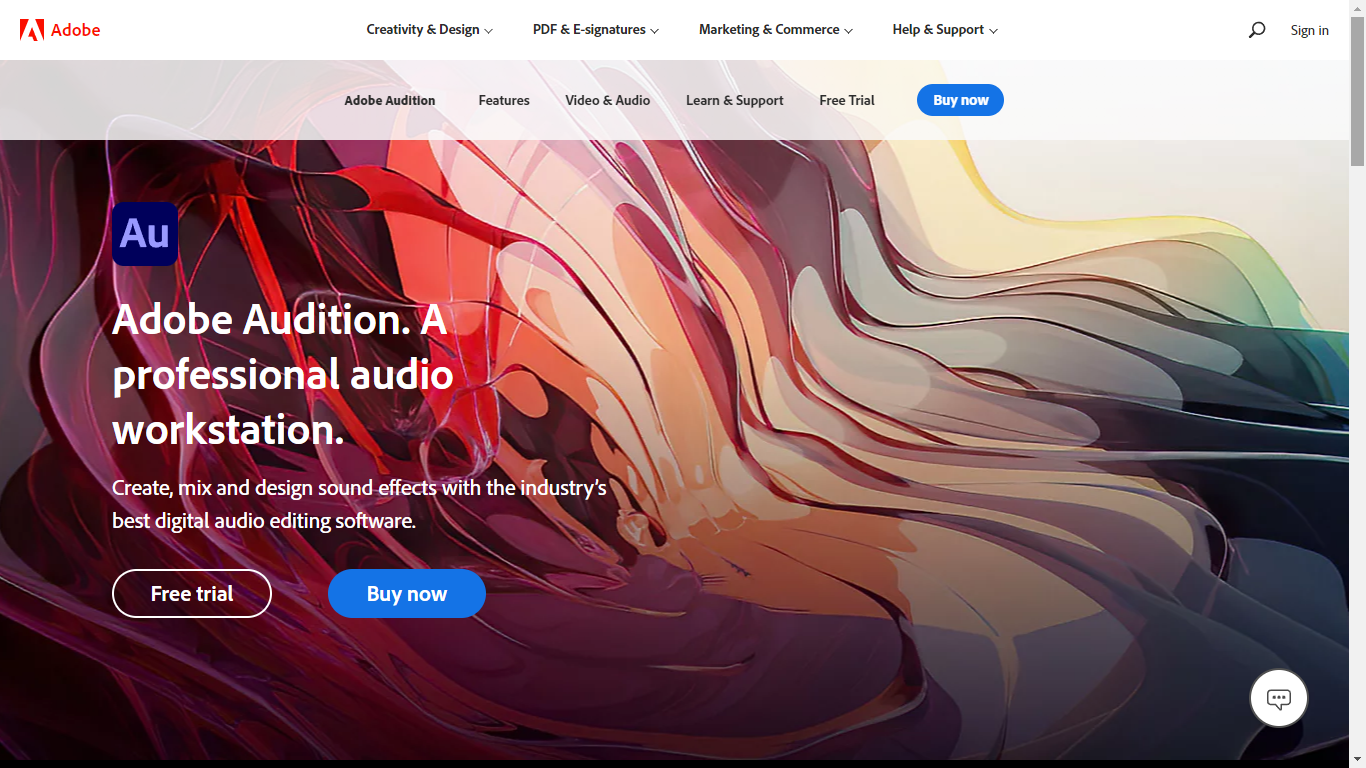This screenshot has height=768, width=1366.
Task: Expand the Creativity & Design menu
Action: 430,30
